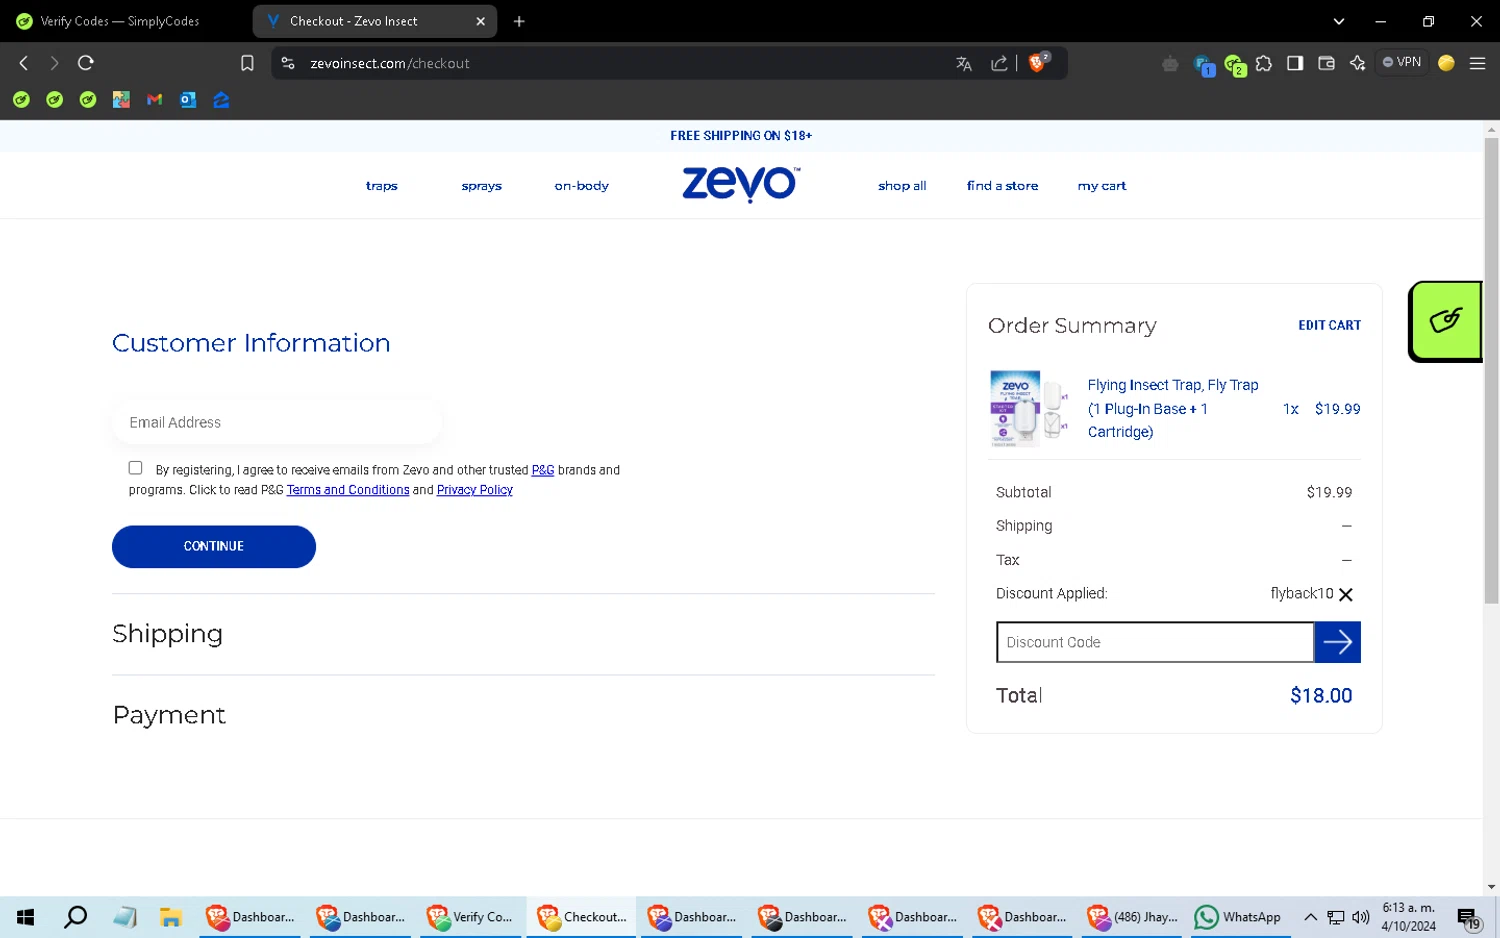Go back to the previous page
The width and height of the screenshot is (1500, 938).
(23, 63)
